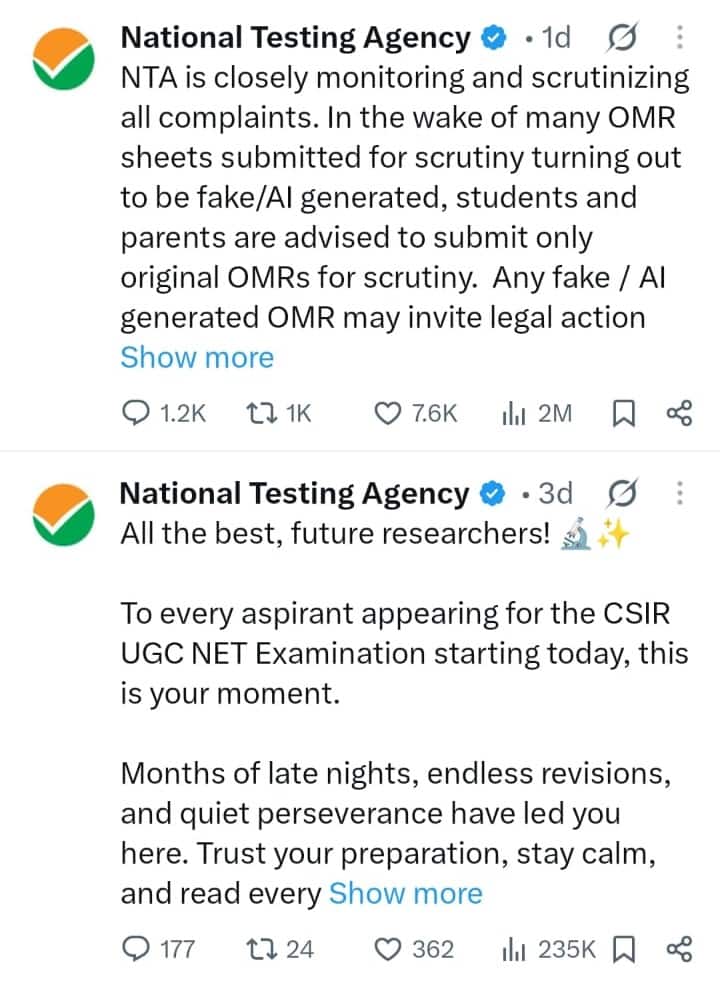This screenshot has height=981, width=720.
Task: Share the CSIR UGC NET post
Action: coord(679,950)
